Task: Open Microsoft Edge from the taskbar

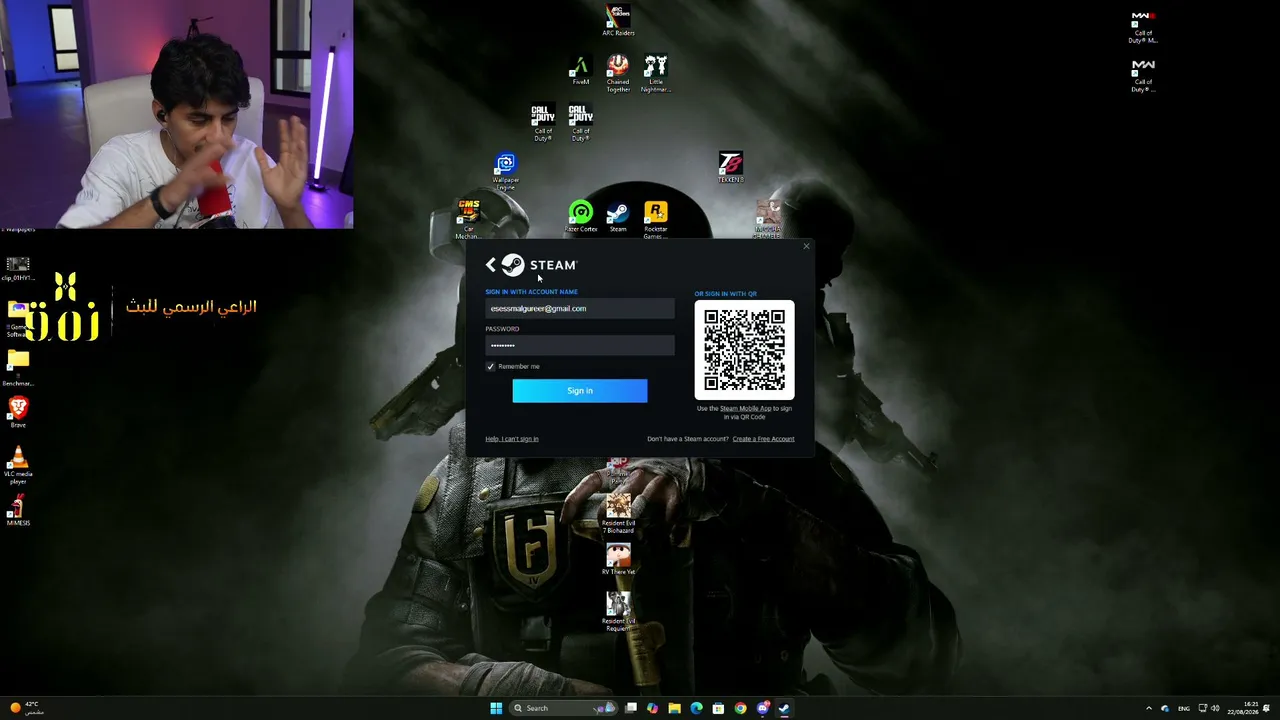Action: point(697,709)
